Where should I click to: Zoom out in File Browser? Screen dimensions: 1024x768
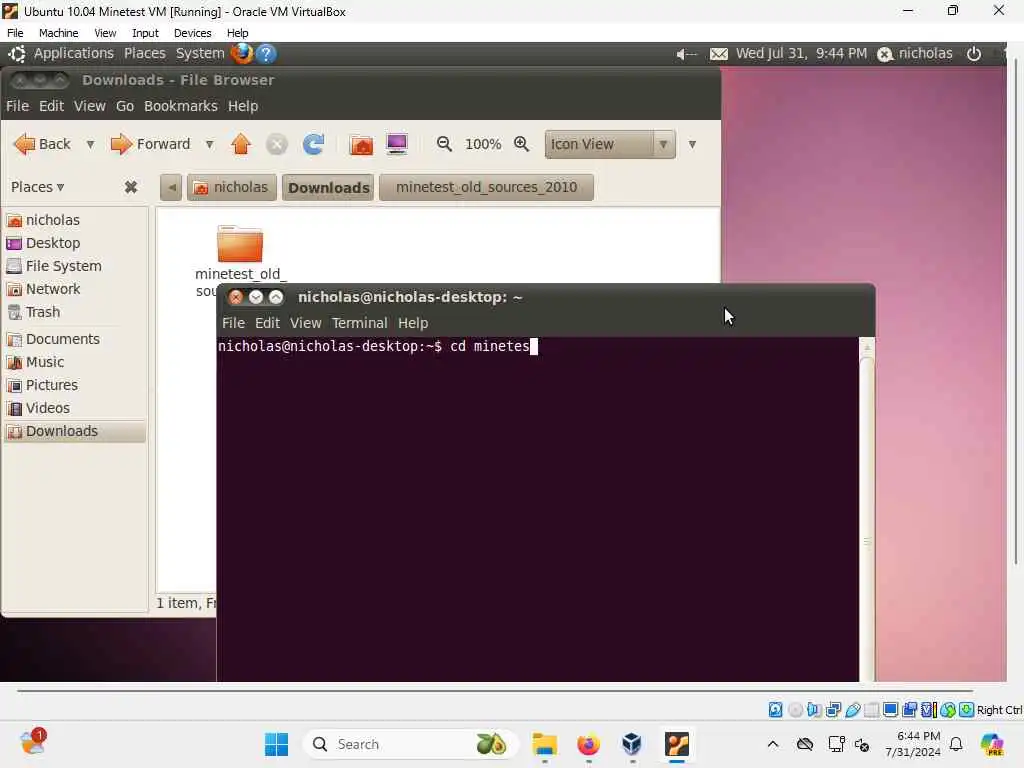click(x=444, y=144)
